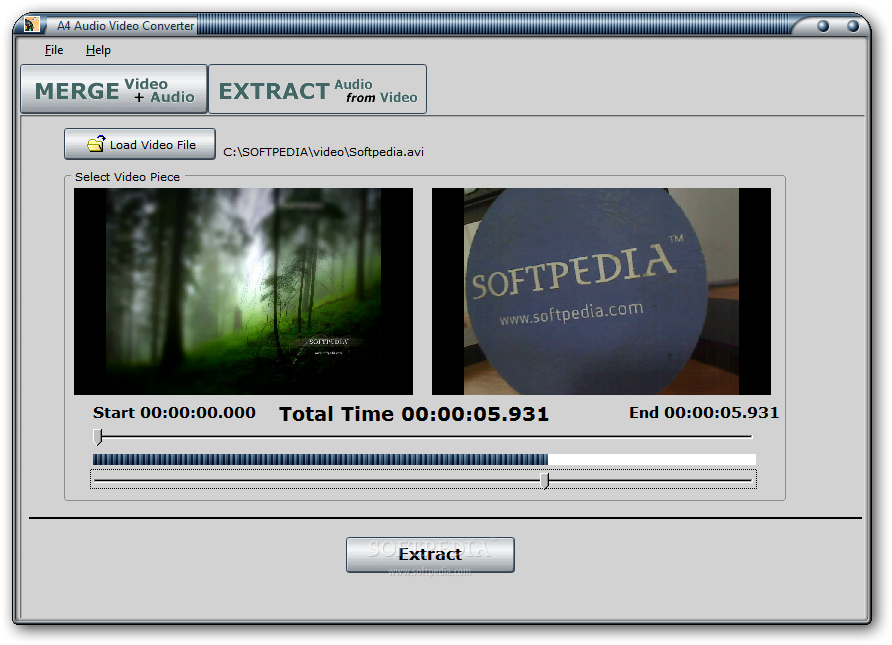The image size is (892, 645).
Task: Click the Softpedia end frame preview
Action: [601, 291]
